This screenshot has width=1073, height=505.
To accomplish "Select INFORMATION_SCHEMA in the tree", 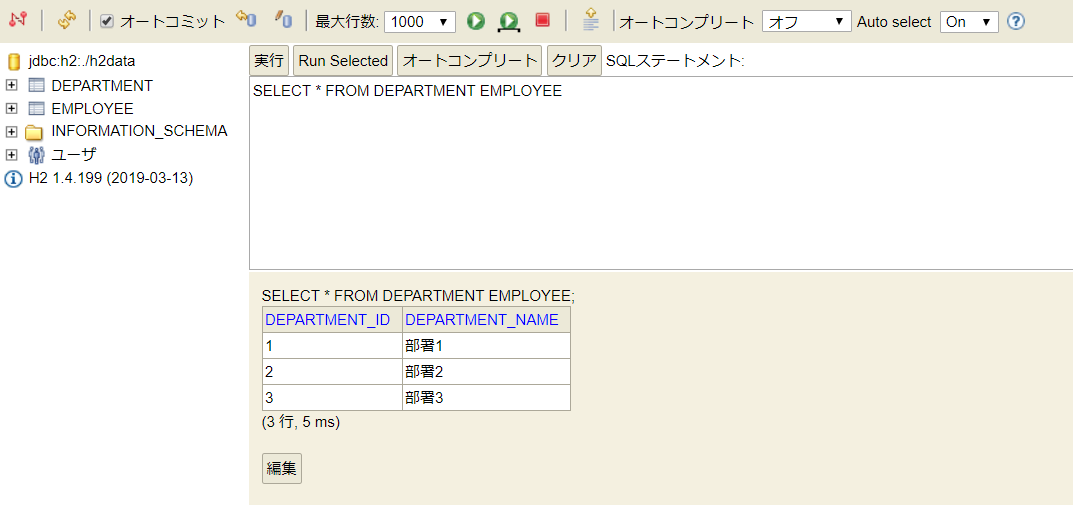I will (x=140, y=131).
